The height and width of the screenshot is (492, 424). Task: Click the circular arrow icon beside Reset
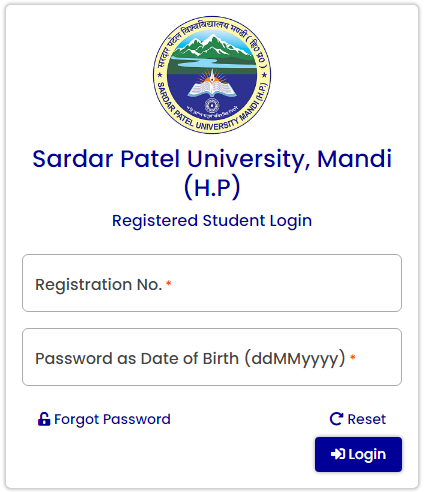tap(336, 419)
